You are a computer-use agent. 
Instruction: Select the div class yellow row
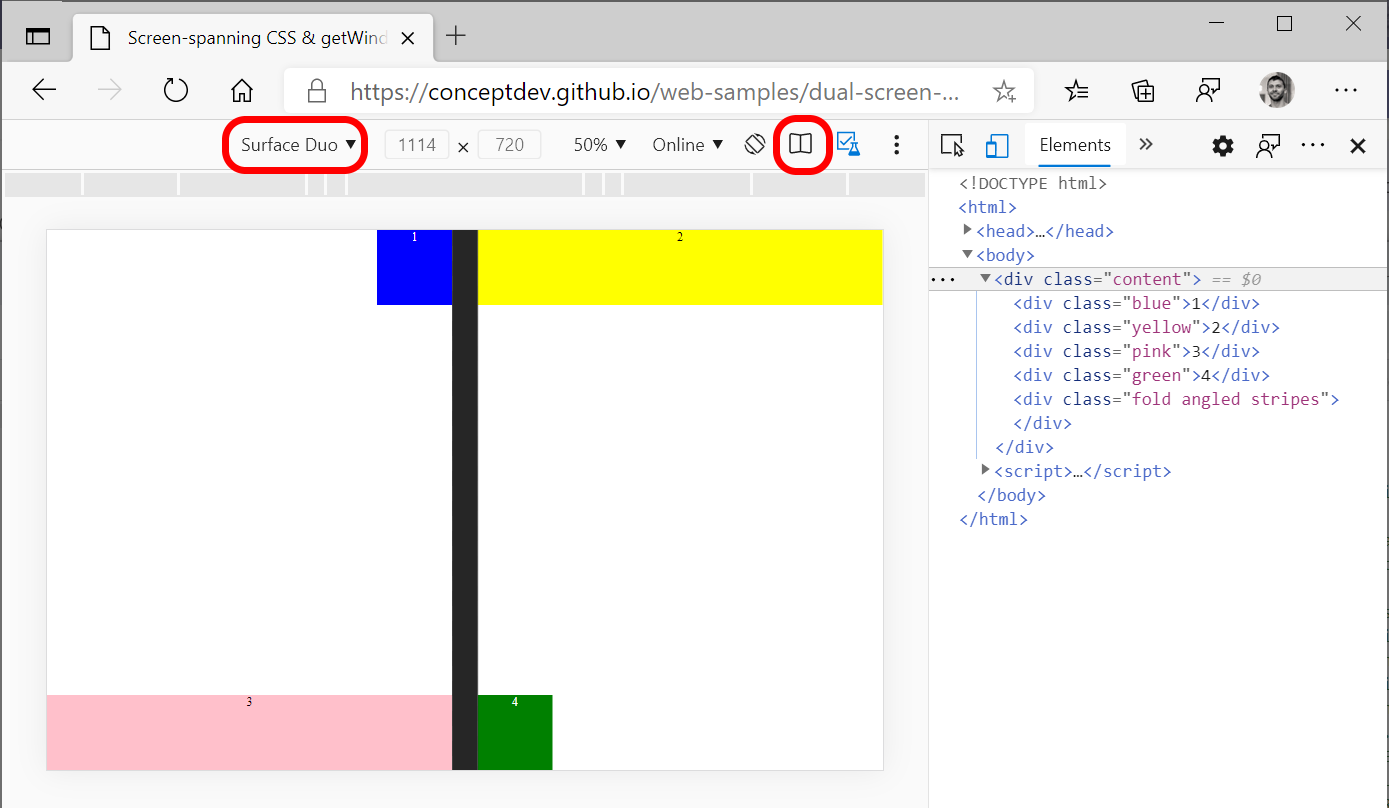(x=1146, y=327)
